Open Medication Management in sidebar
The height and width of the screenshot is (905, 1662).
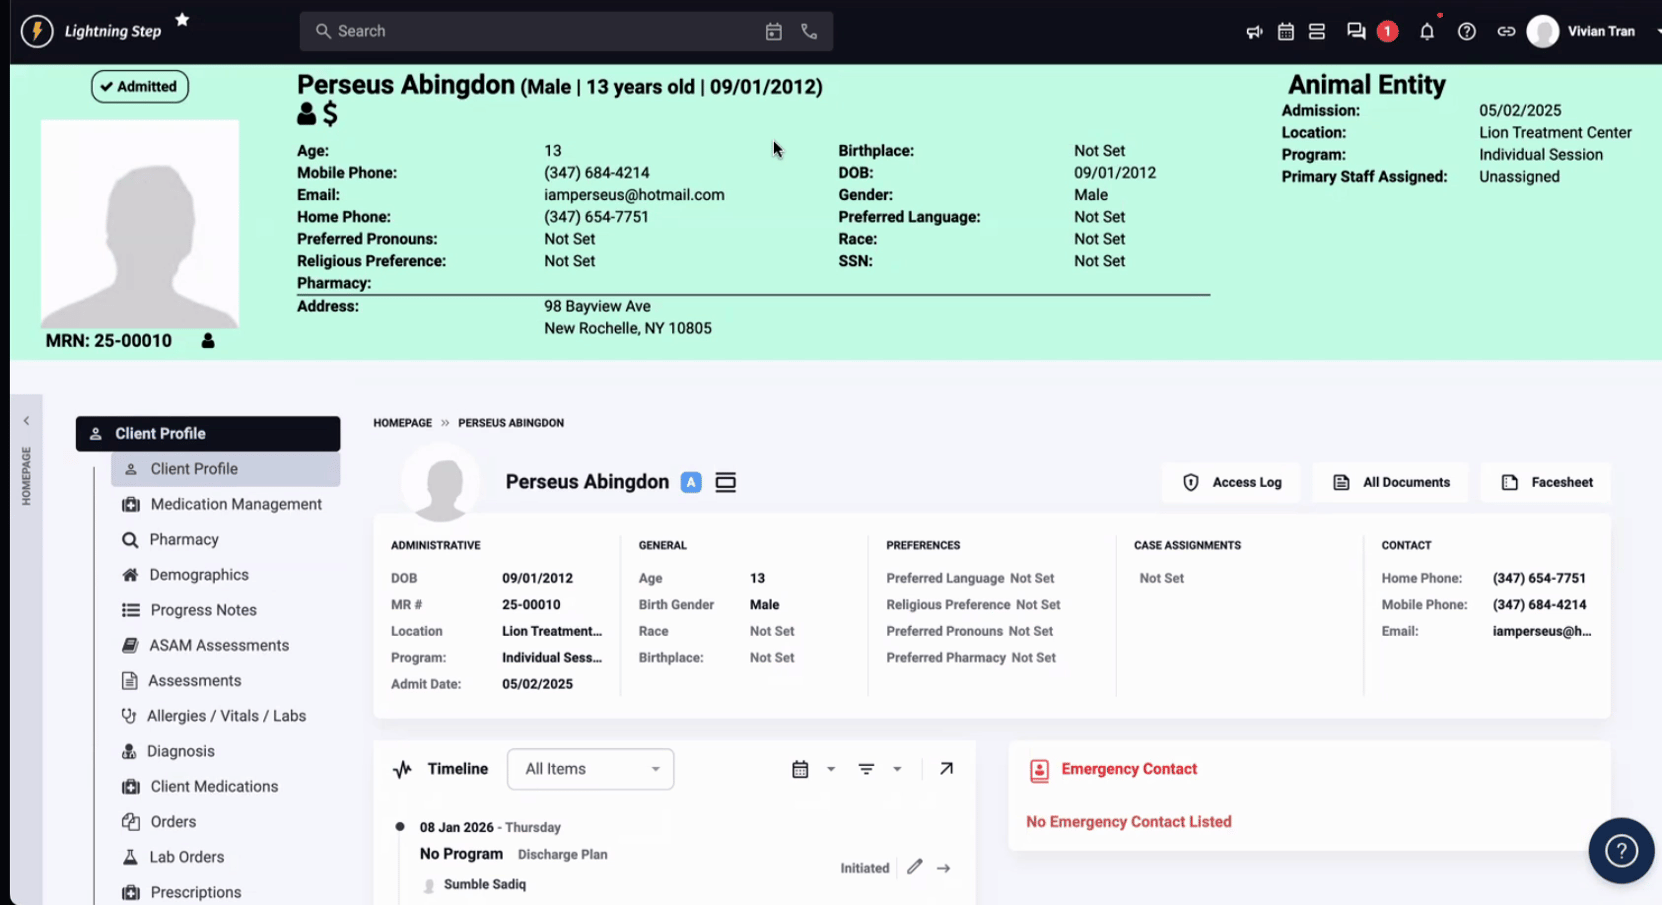tap(236, 504)
